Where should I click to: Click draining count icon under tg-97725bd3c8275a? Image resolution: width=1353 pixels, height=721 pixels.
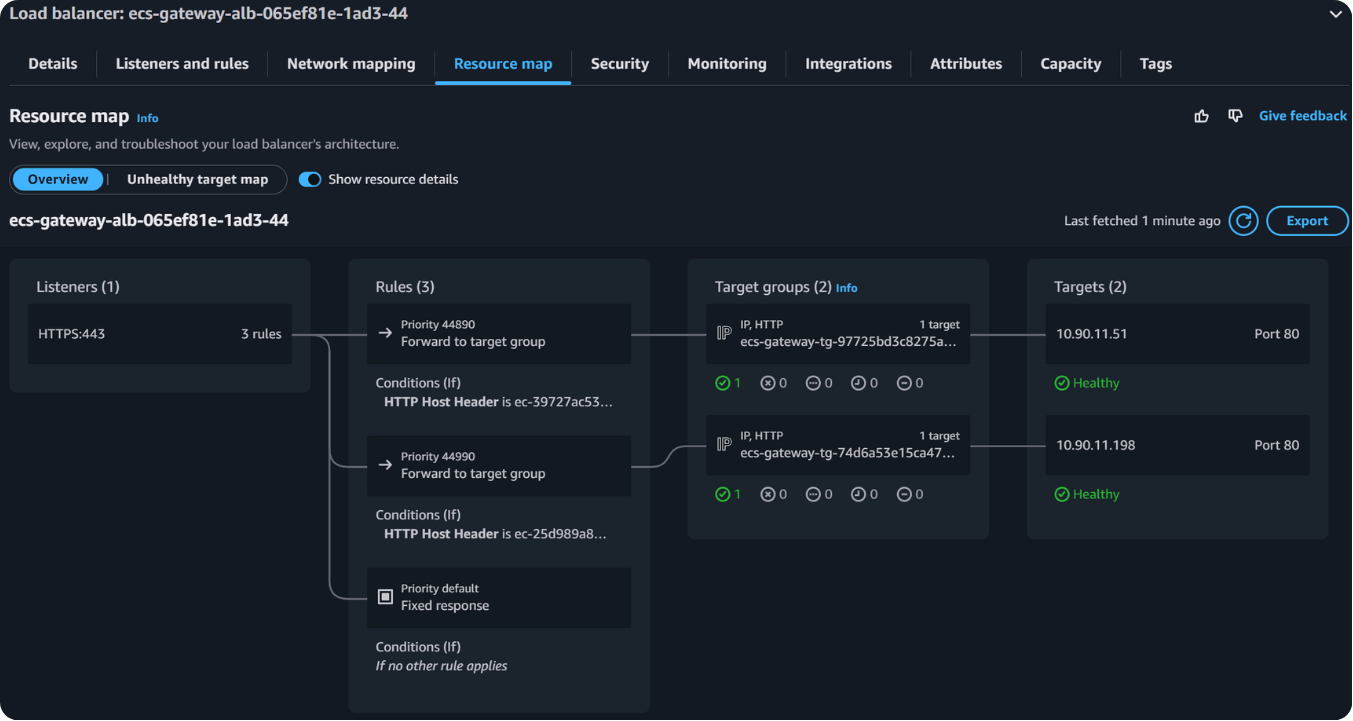pos(904,383)
